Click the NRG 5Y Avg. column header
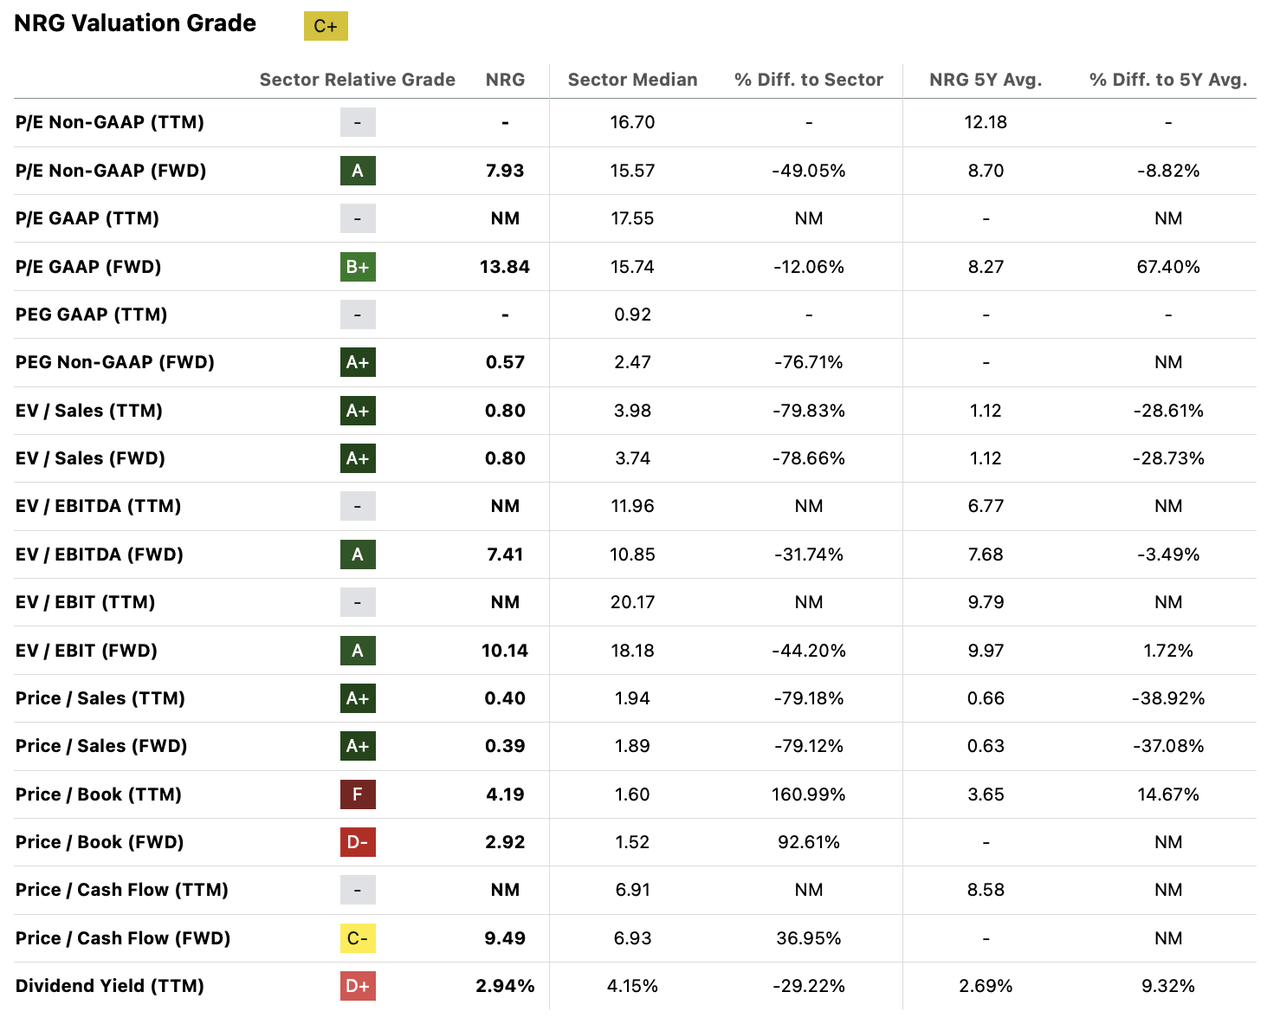1280x1031 pixels. pos(986,80)
